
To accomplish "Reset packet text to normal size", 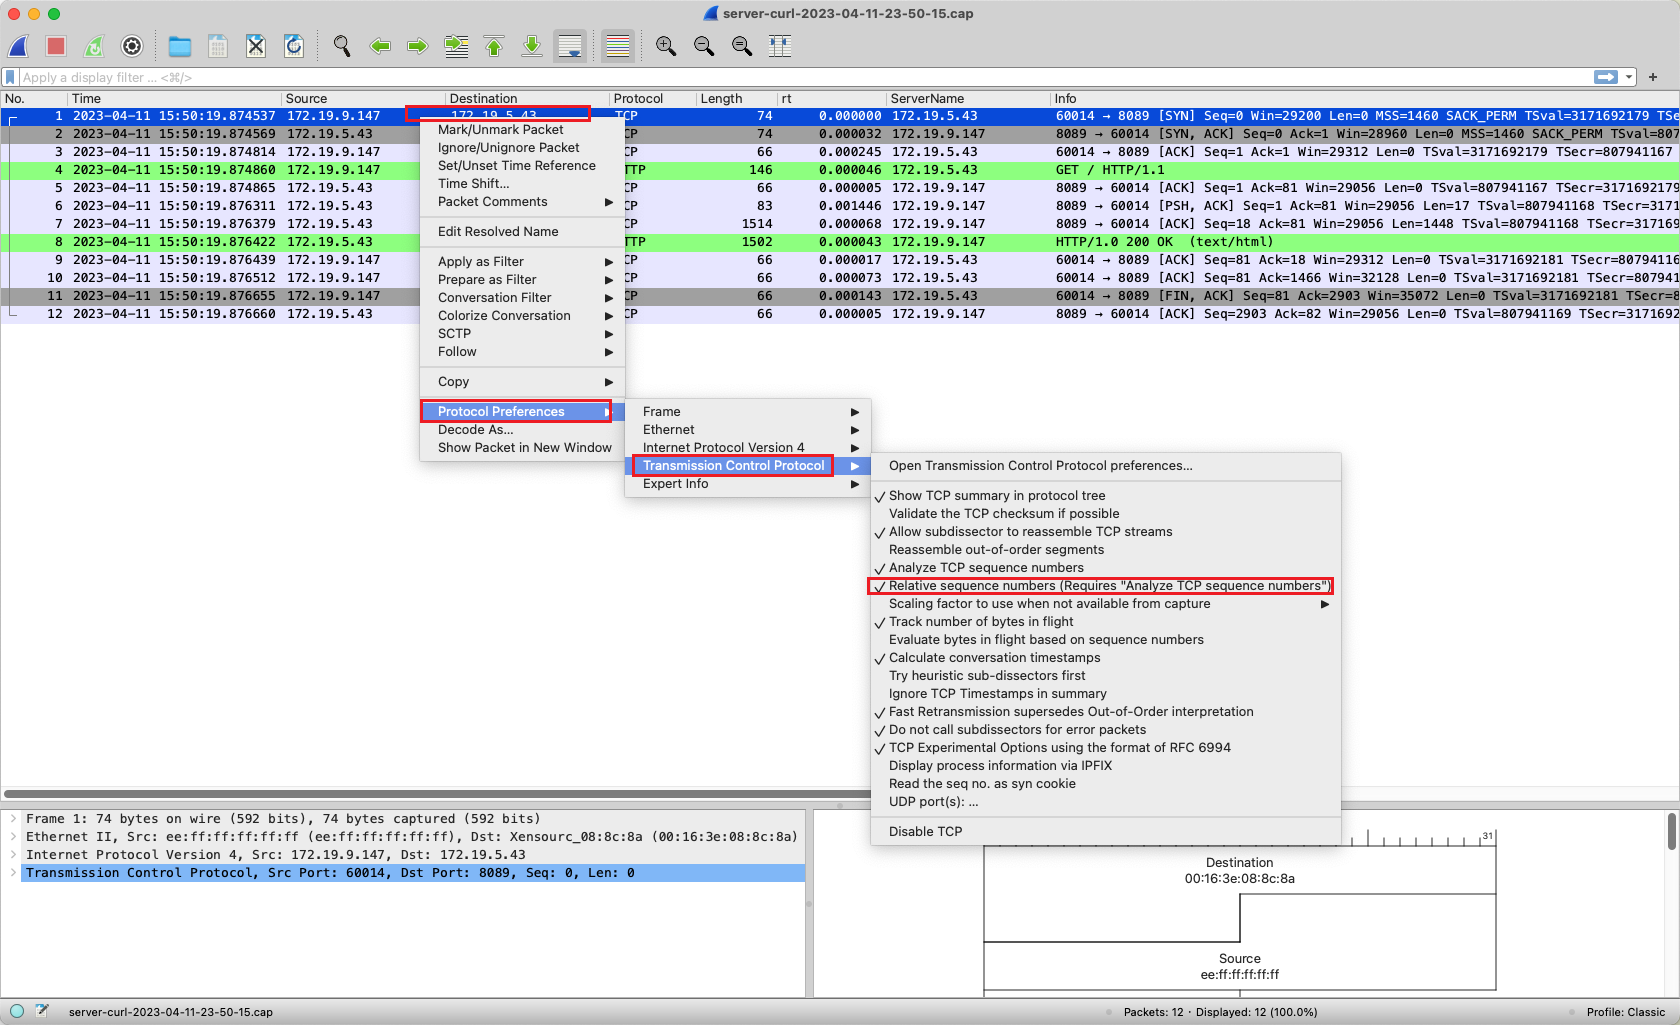I will 742,46.
